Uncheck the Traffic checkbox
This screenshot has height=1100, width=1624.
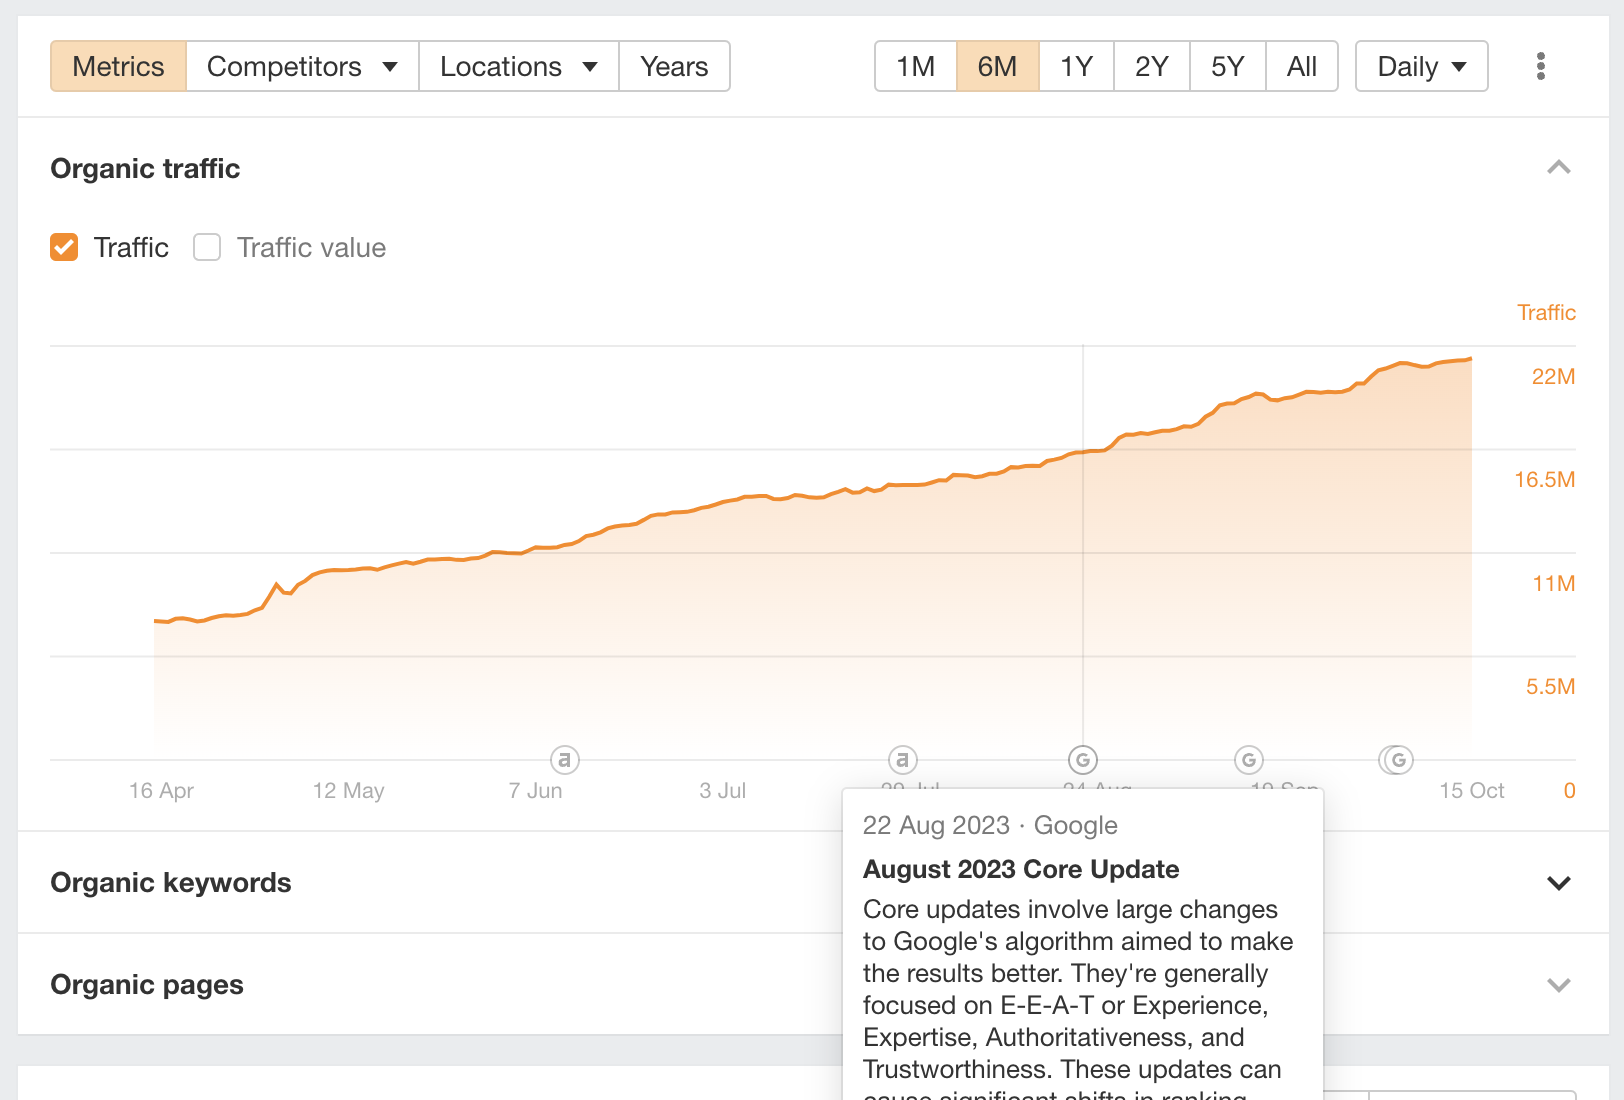click(64, 247)
